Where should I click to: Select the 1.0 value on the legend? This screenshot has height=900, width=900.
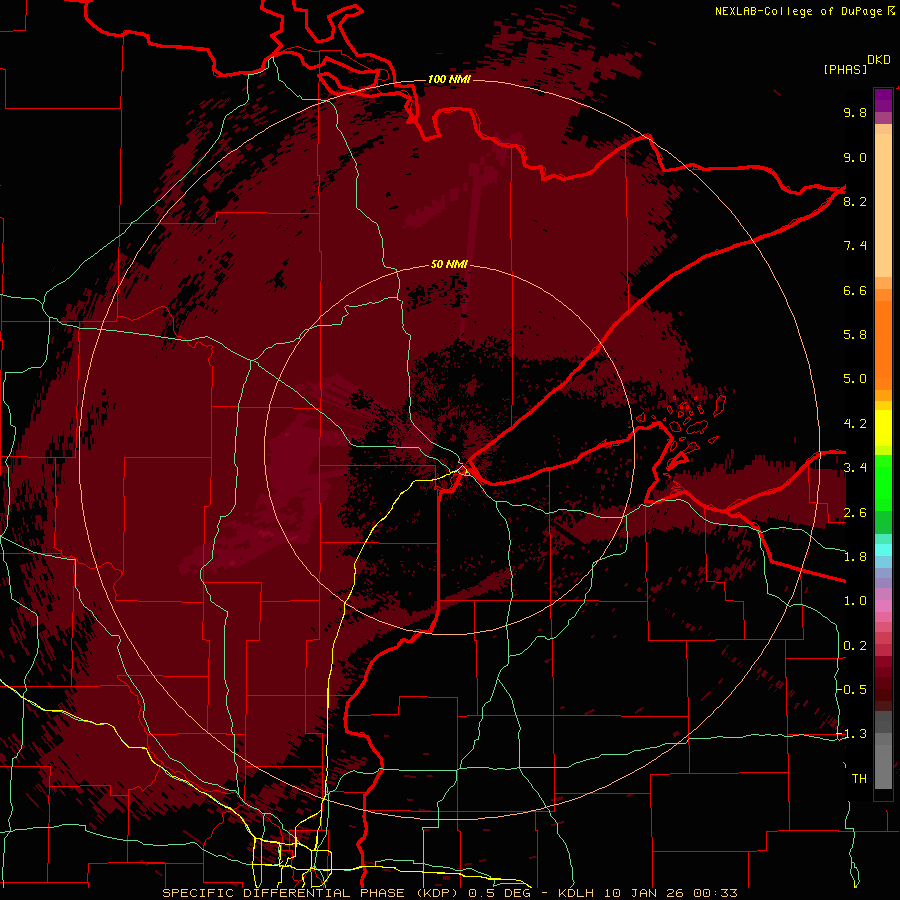coord(855,601)
